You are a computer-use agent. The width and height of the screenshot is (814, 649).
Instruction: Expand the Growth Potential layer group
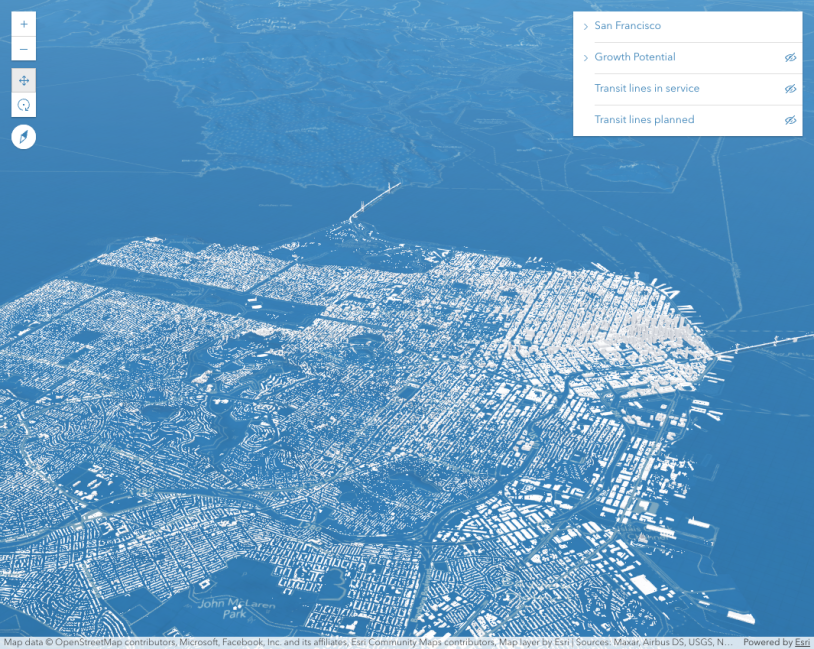585,58
